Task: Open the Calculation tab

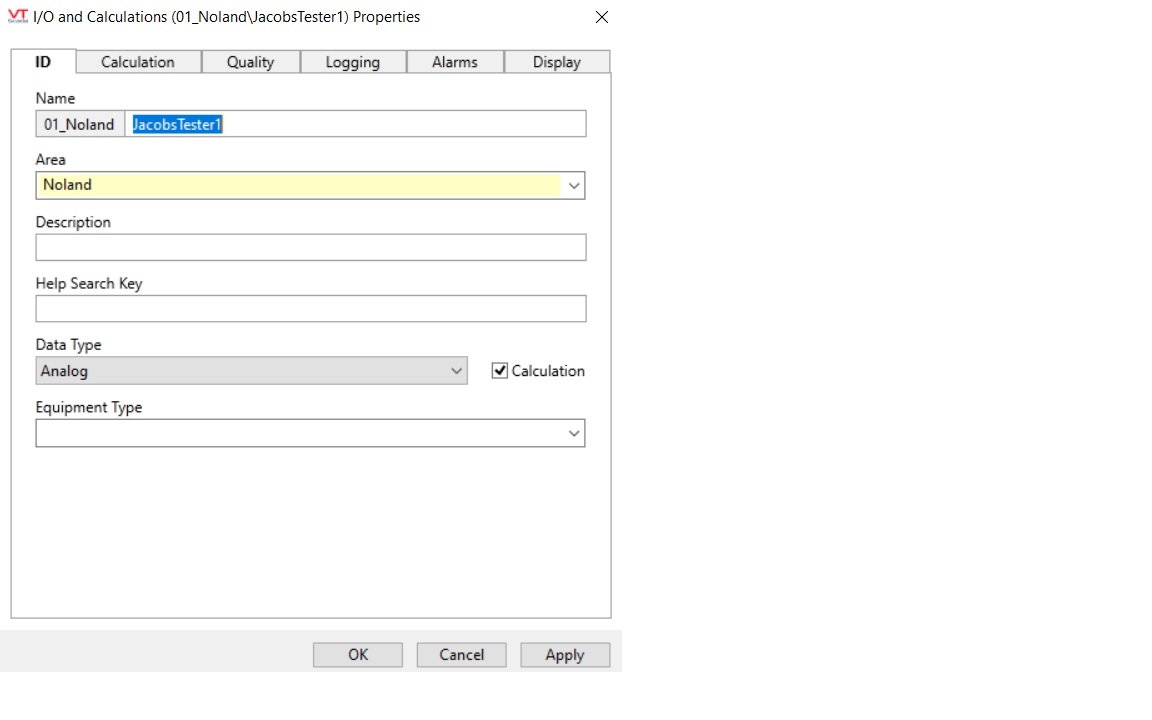Action: point(138,62)
